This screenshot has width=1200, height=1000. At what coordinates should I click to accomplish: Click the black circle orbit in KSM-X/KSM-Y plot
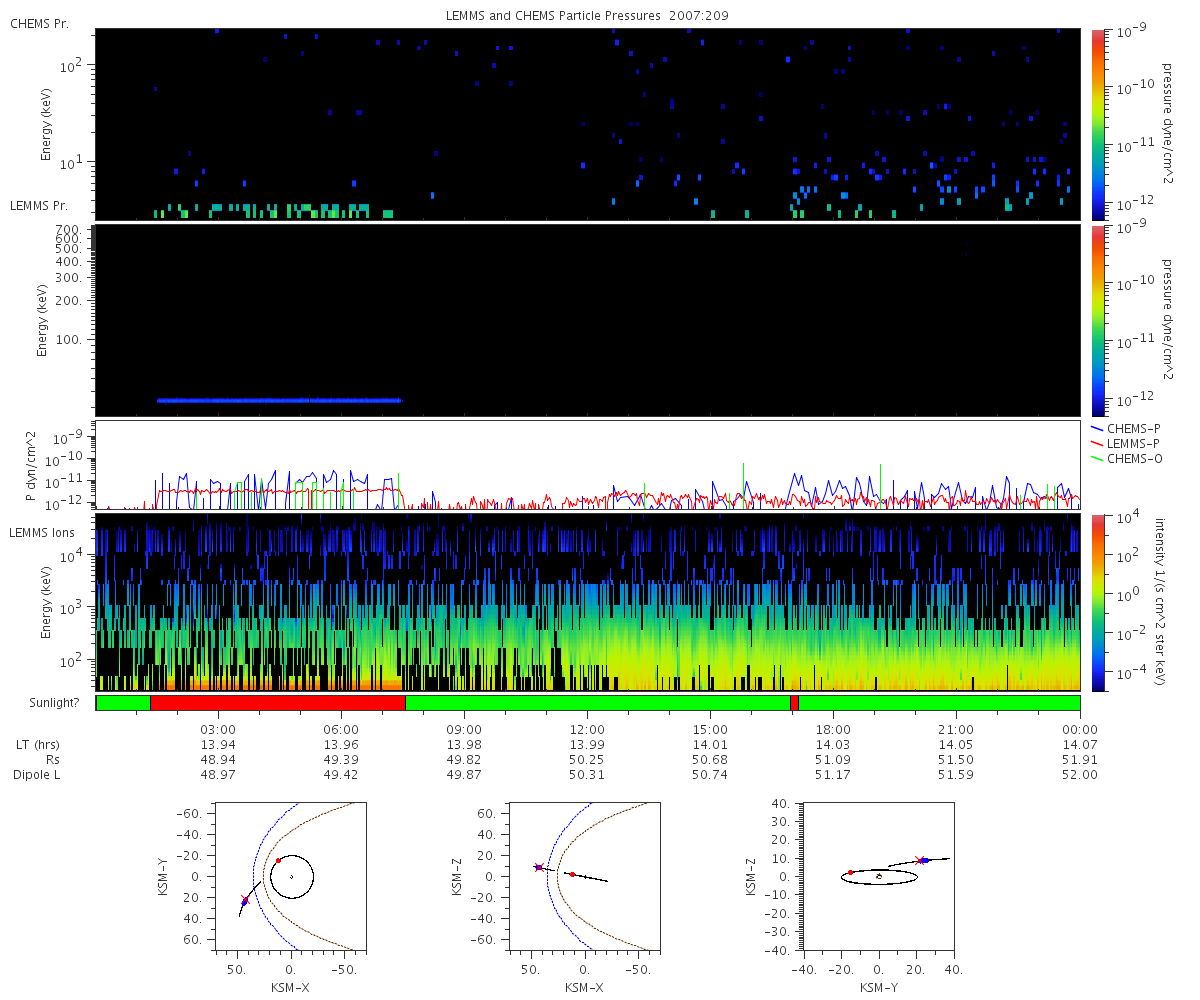coord(292,877)
